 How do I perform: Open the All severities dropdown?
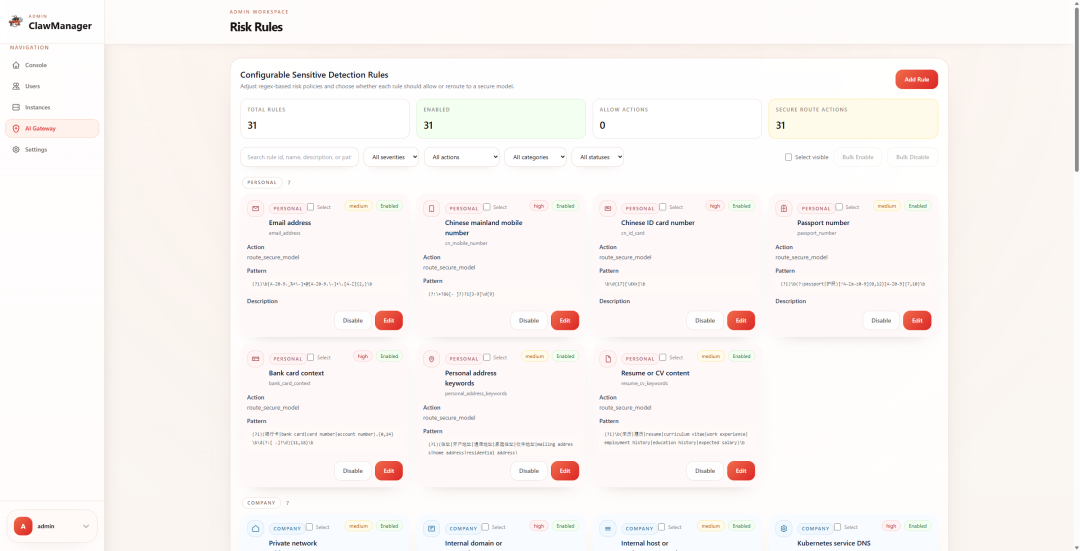(391, 157)
